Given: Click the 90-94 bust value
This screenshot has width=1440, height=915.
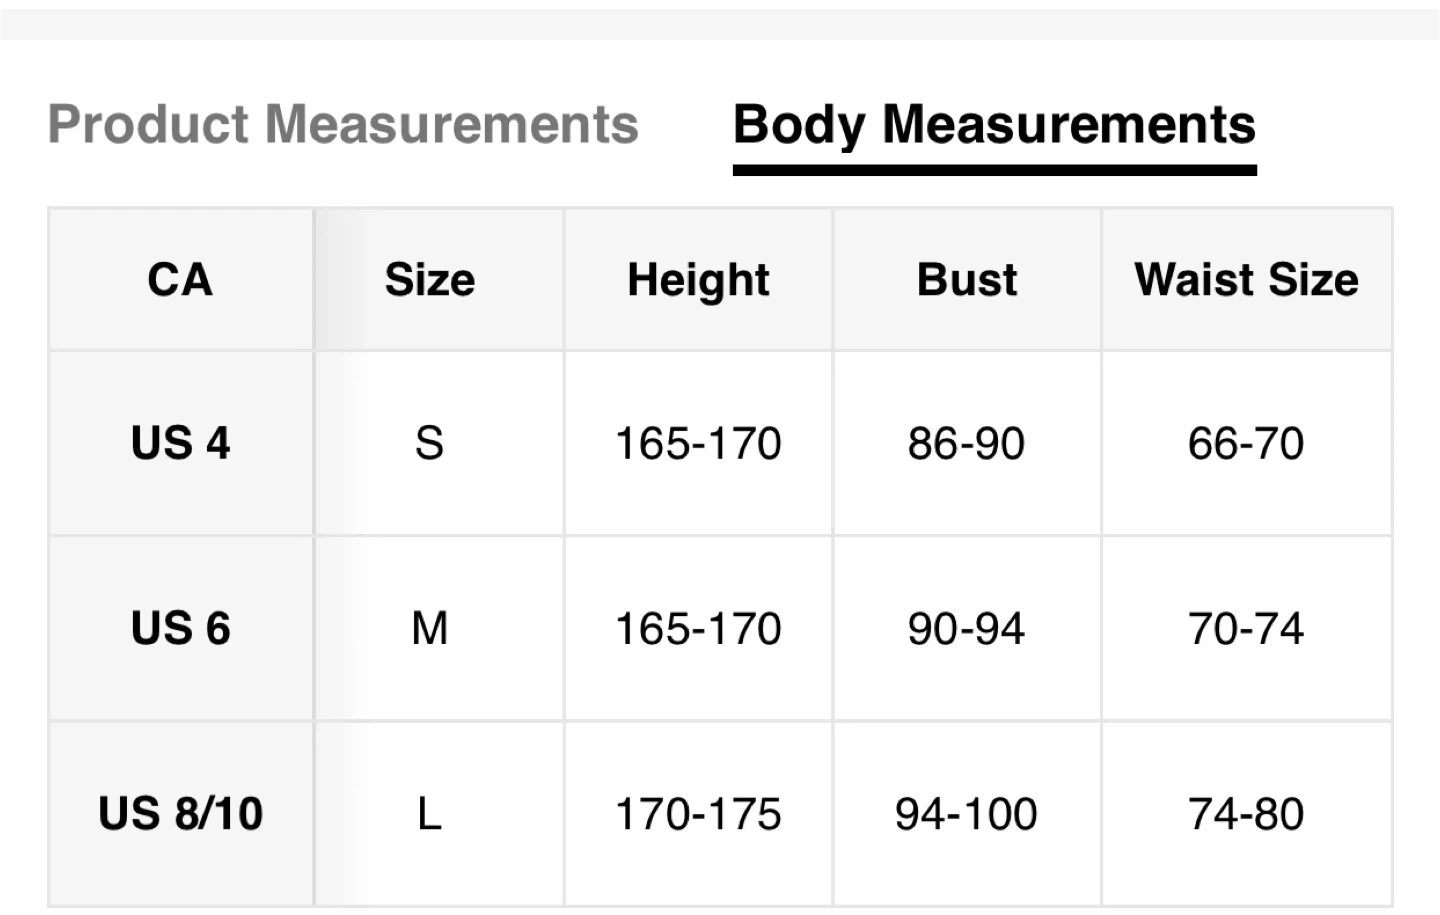Looking at the screenshot, I should click(966, 628).
